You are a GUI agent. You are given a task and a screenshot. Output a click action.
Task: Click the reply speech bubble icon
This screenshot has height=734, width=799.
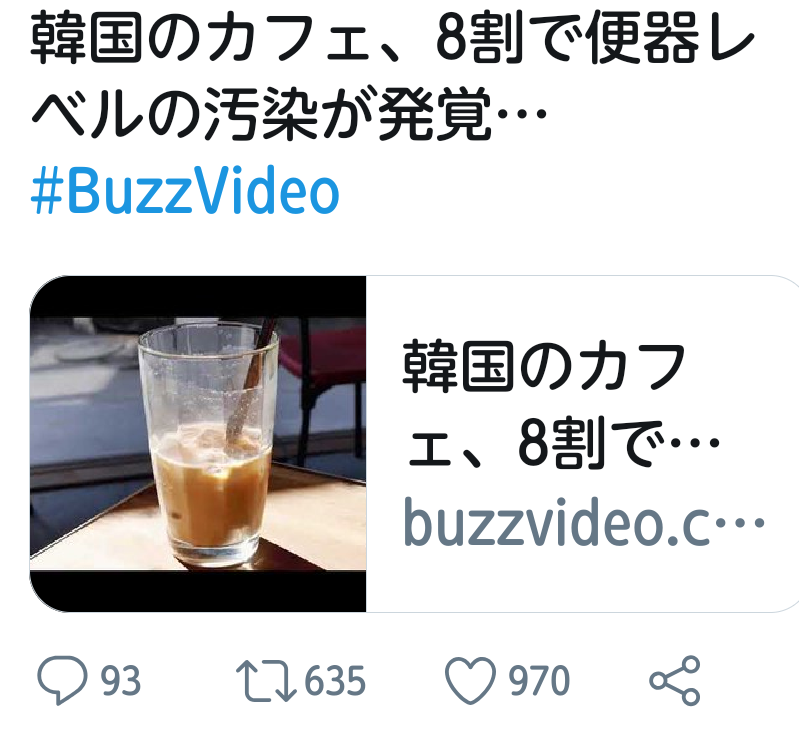tap(62, 680)
